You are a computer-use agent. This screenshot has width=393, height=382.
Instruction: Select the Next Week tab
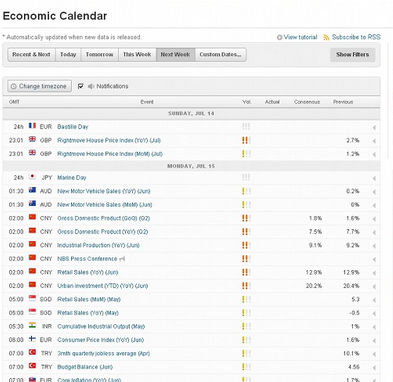click(175, 54)
